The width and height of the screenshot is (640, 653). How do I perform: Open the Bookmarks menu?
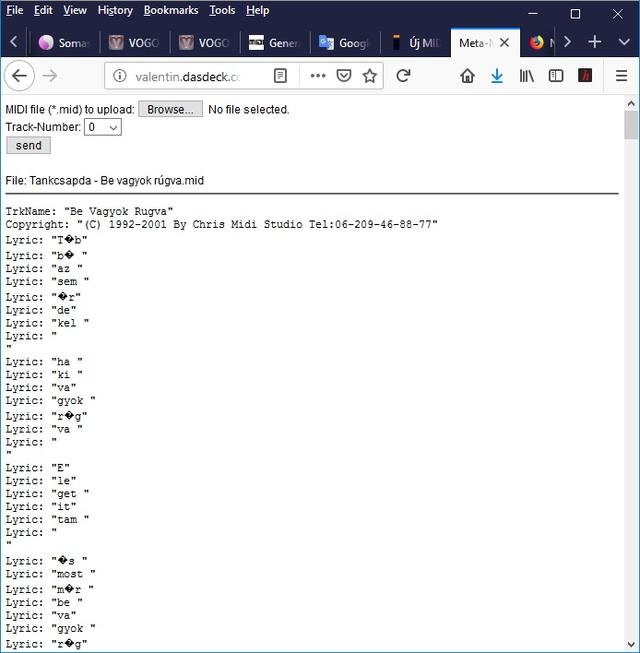171,10
